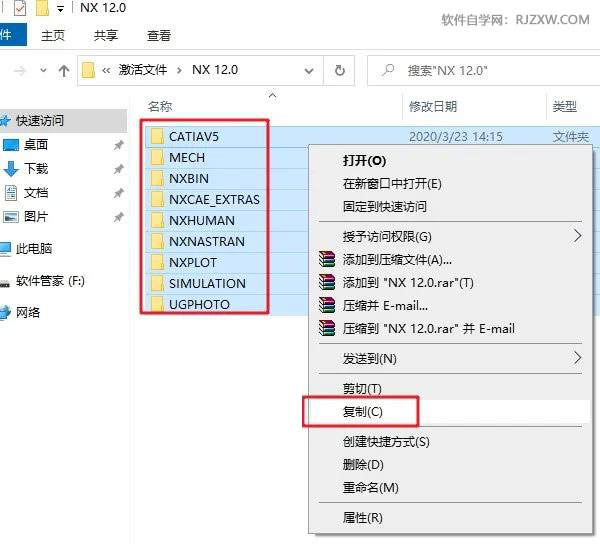Click the 图片 pictures icon in the sidebar
Screen dimensions: 600x544
(11, 217)
